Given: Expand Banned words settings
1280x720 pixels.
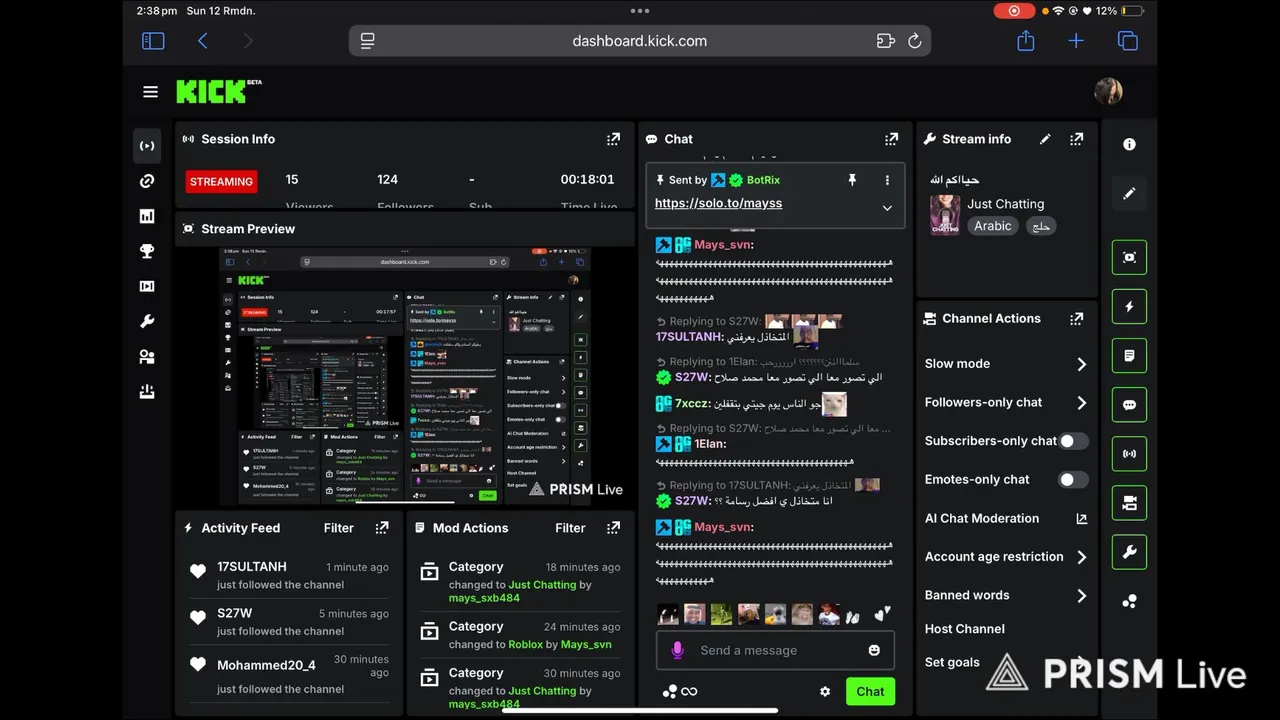Looking at the screenshot, I should pos(1081,596).
